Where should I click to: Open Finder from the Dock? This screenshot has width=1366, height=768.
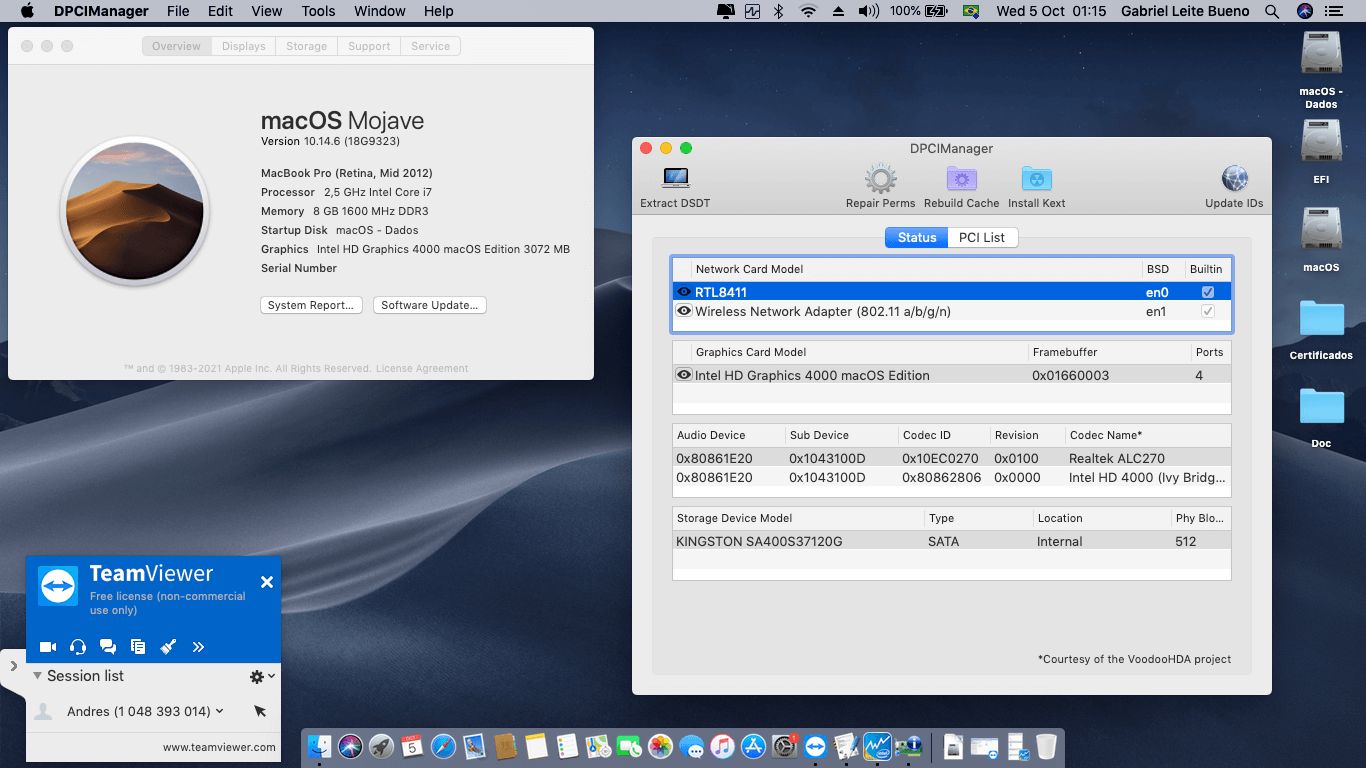click(x=320, y=746)
